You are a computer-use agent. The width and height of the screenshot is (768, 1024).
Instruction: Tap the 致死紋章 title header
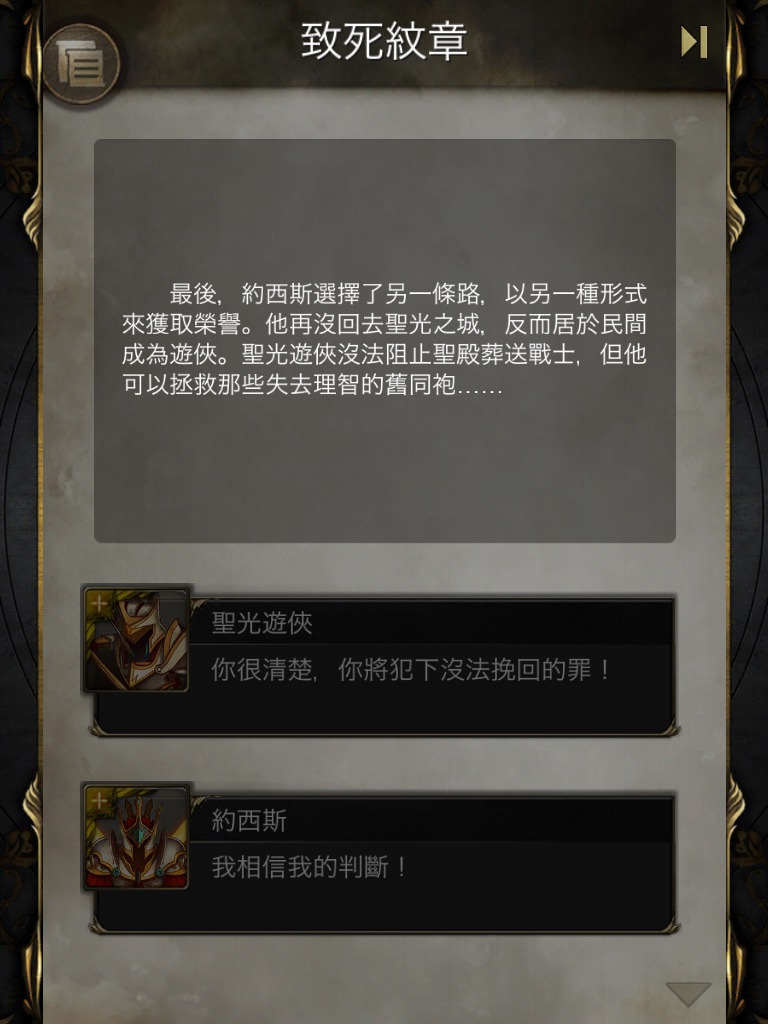pyautogui.click(x=384, y=41)
